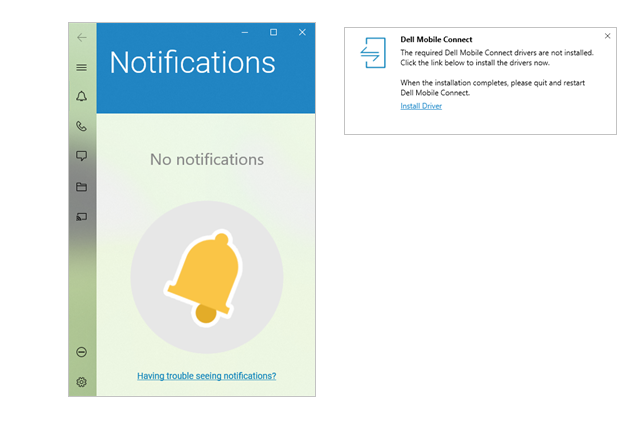Screen dimensions: 644x431
Task: Click Dell Mobile Connect transfer icon in dialog
Action: tap(373, 53)
